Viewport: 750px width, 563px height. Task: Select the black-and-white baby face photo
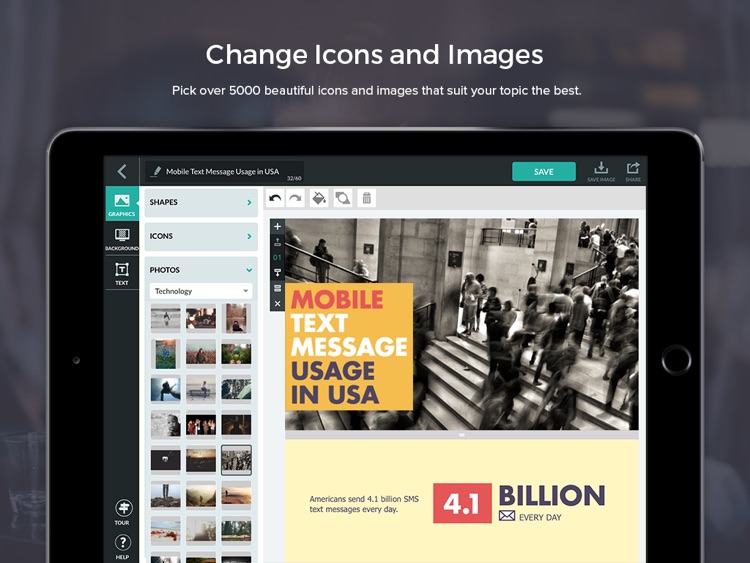point(165,424)
